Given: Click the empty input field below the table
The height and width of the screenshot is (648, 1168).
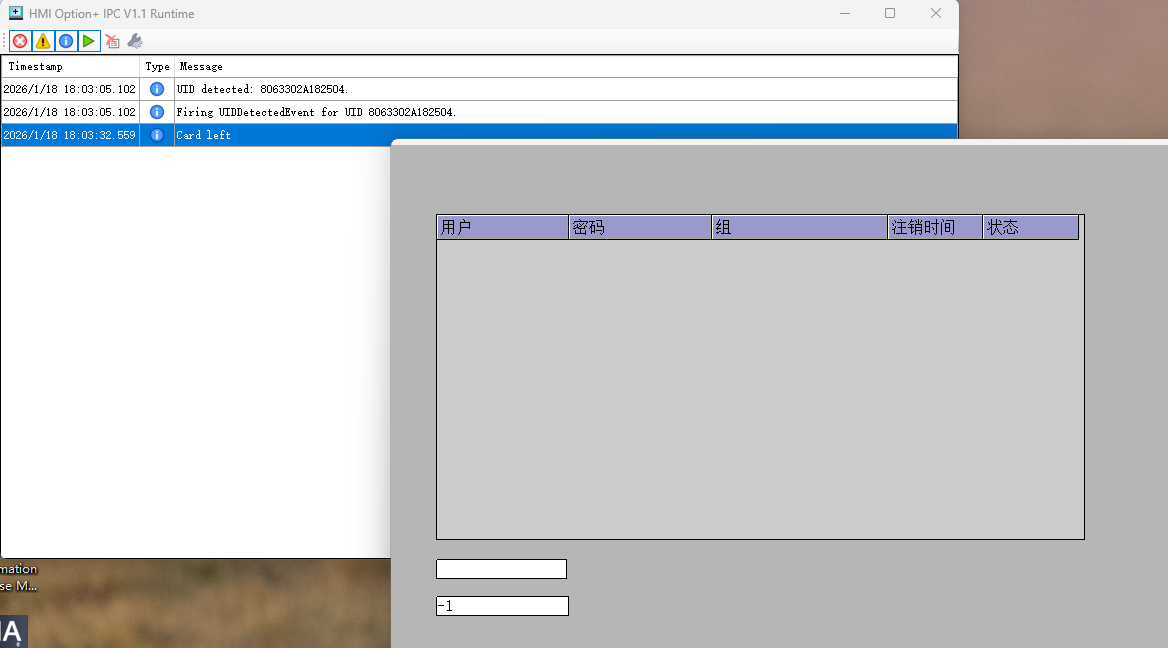Looking at the screenshot, I should tap(501, 569).
